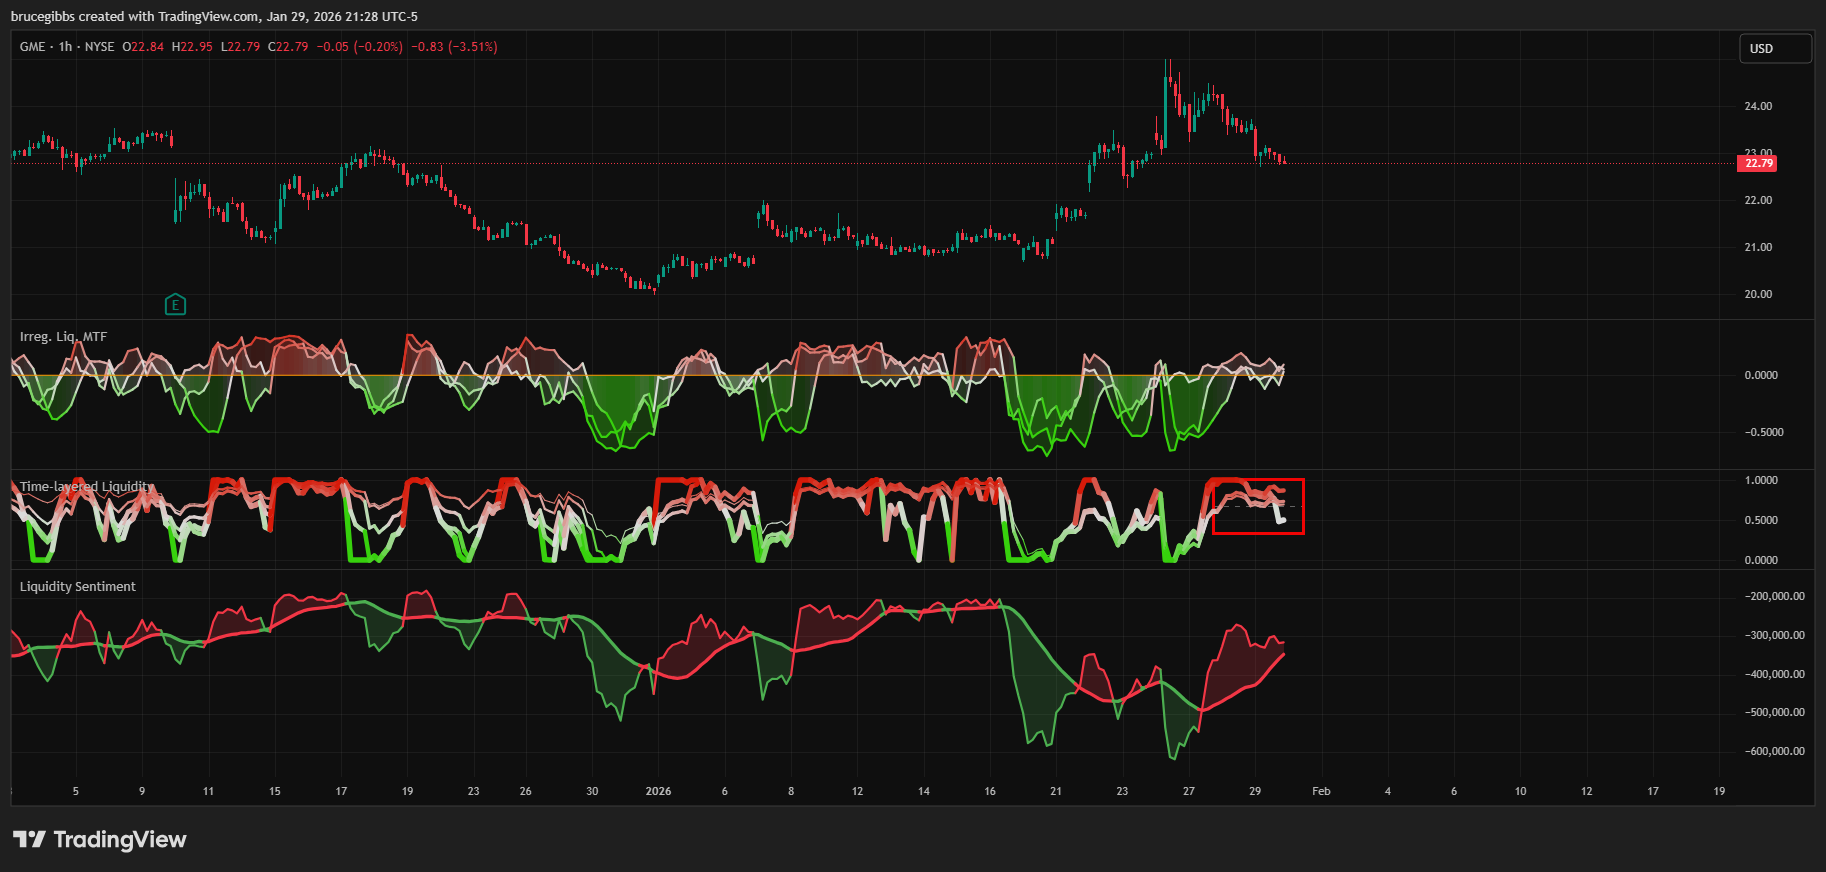Click the -0.83 (-3.51%) change value
The image size is (1826, 872).
point(454,47)
